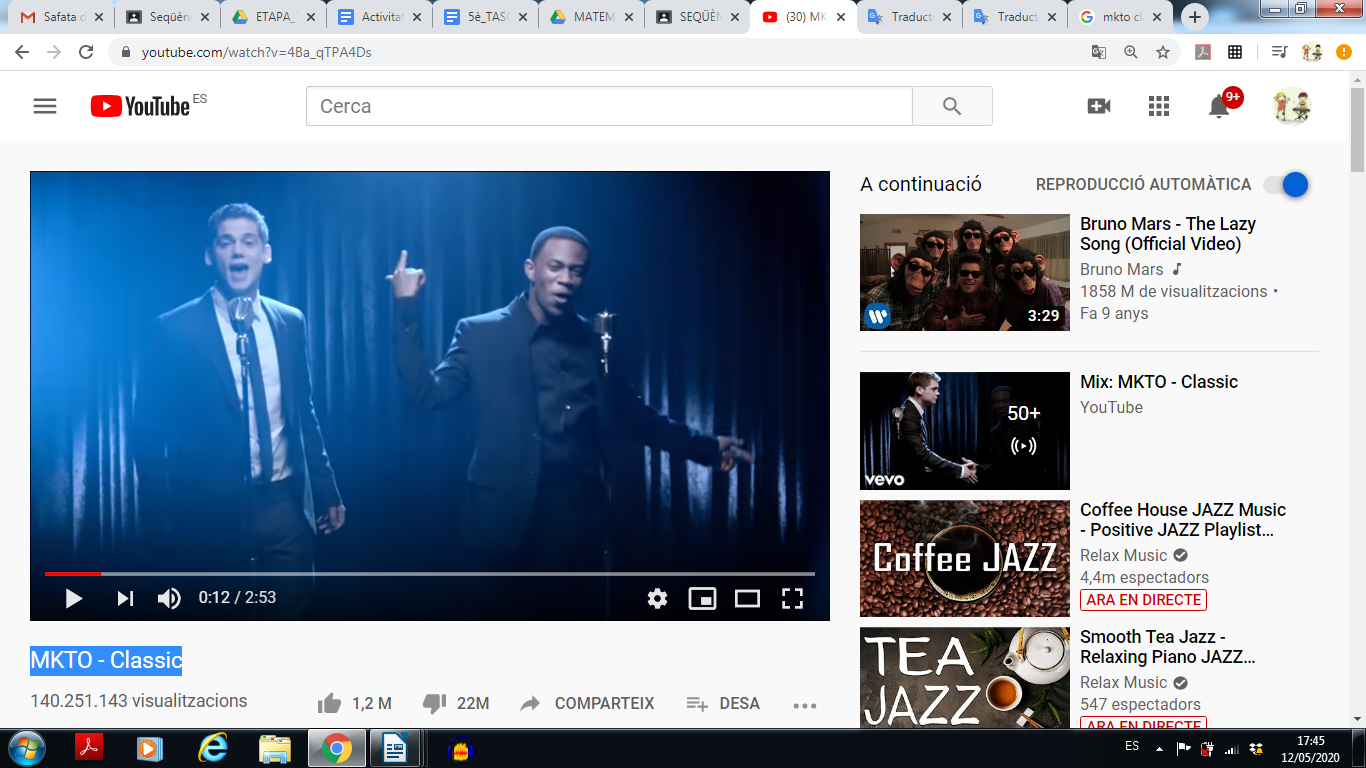Open the notifications bell
The image size is (1366, 768).
click(1219, 106)
